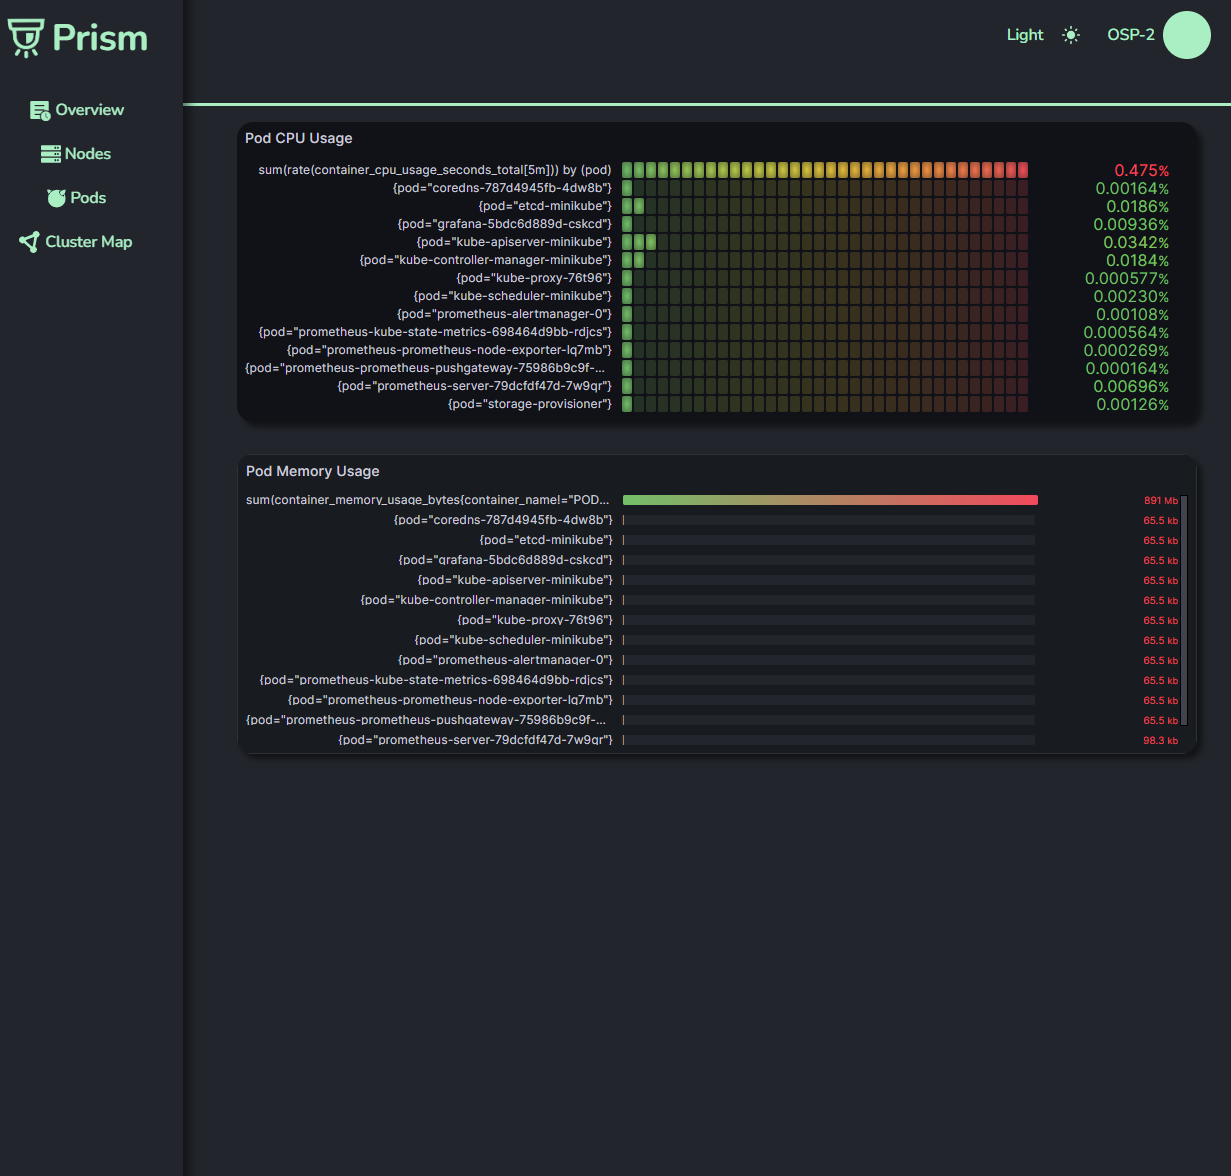Open the OSP-2 user avatar
The width and height of the screenshot is (1231, 1176).
pos(1187,35)
